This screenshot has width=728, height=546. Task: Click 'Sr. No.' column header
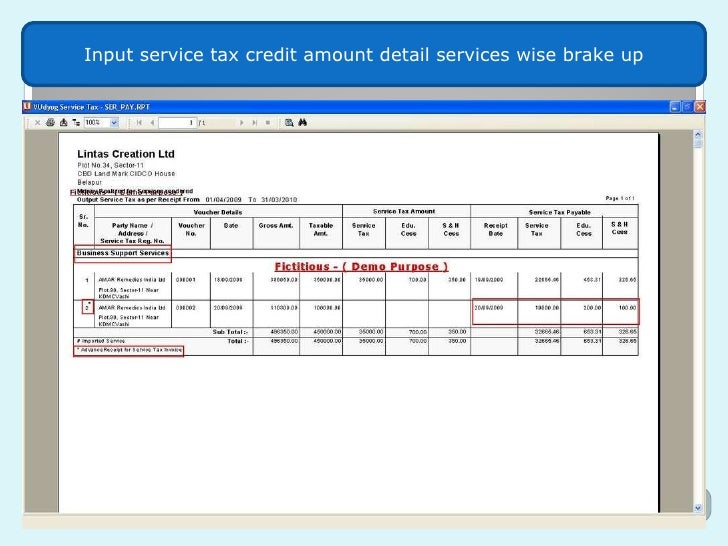84,221
